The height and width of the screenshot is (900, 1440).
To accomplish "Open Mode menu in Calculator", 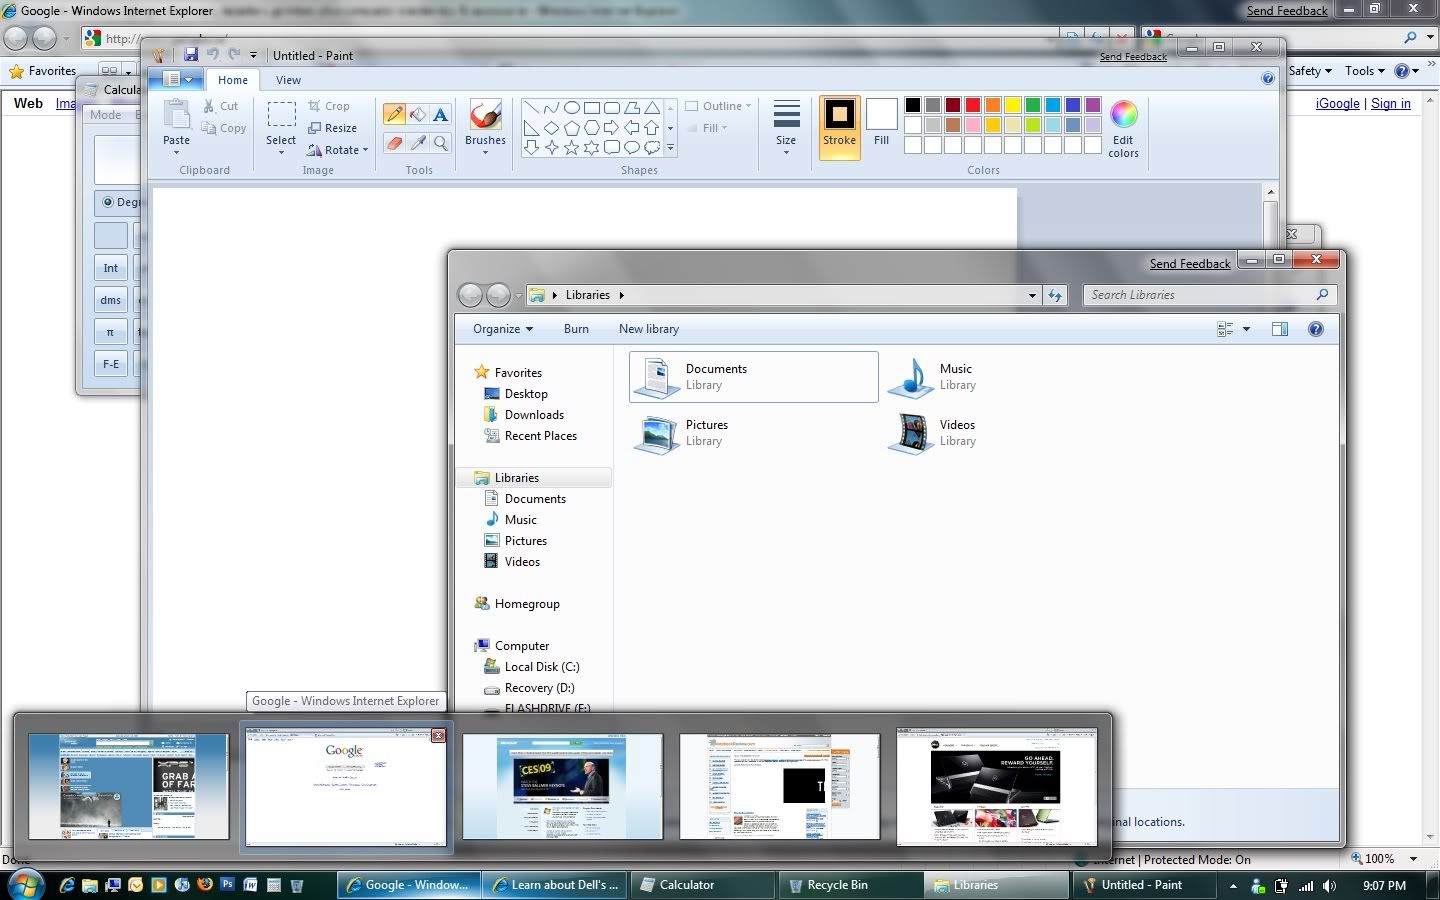I will point(106,115).
